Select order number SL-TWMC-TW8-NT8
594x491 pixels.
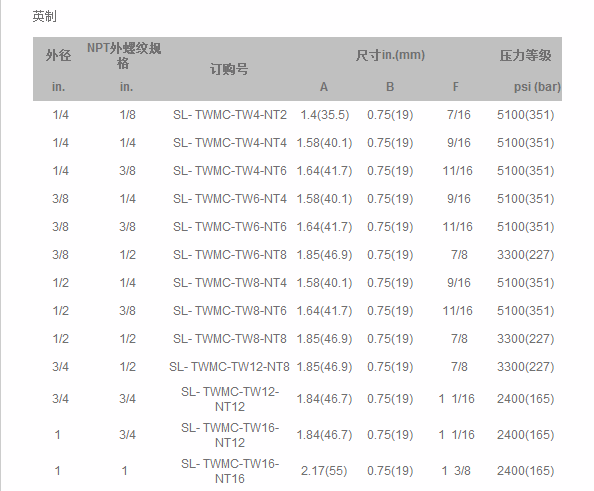coord(230,339)
